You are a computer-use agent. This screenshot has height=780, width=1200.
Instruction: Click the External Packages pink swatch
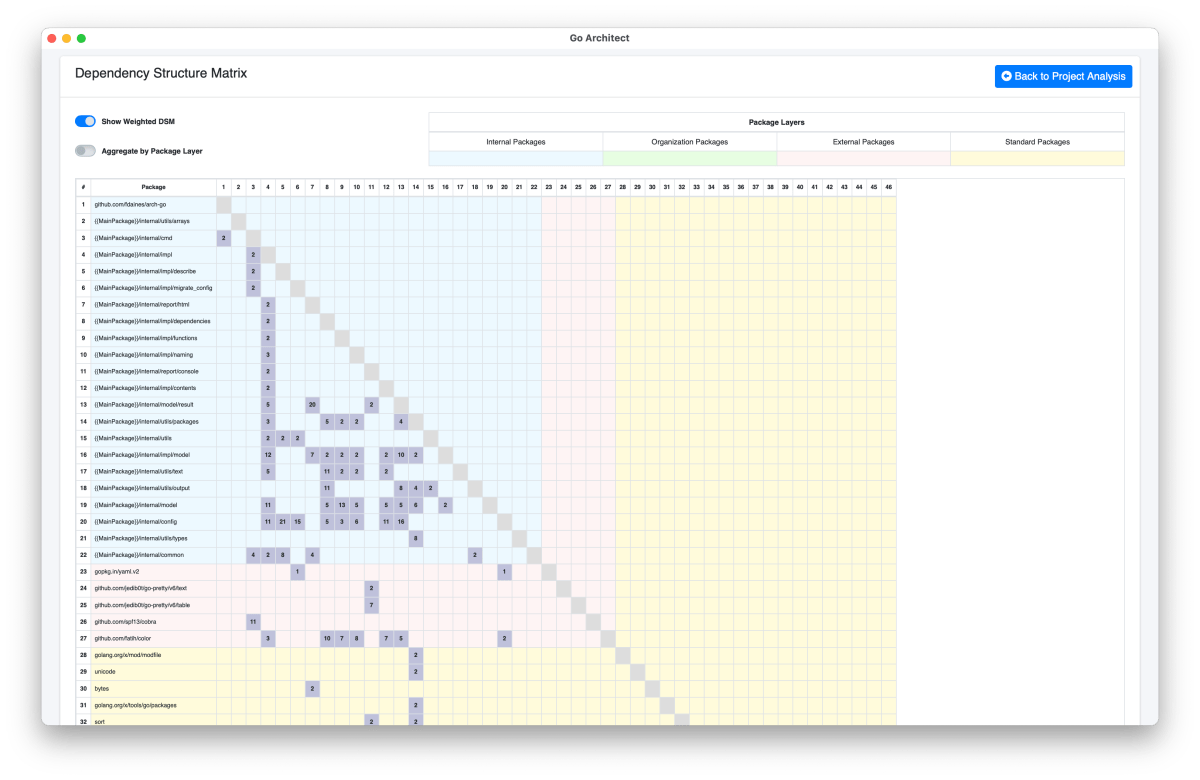point(864,158)
